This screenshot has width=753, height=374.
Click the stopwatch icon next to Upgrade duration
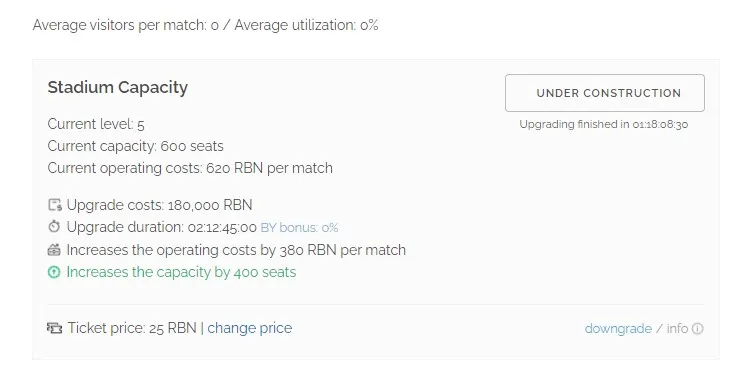(x=54, y=227)
